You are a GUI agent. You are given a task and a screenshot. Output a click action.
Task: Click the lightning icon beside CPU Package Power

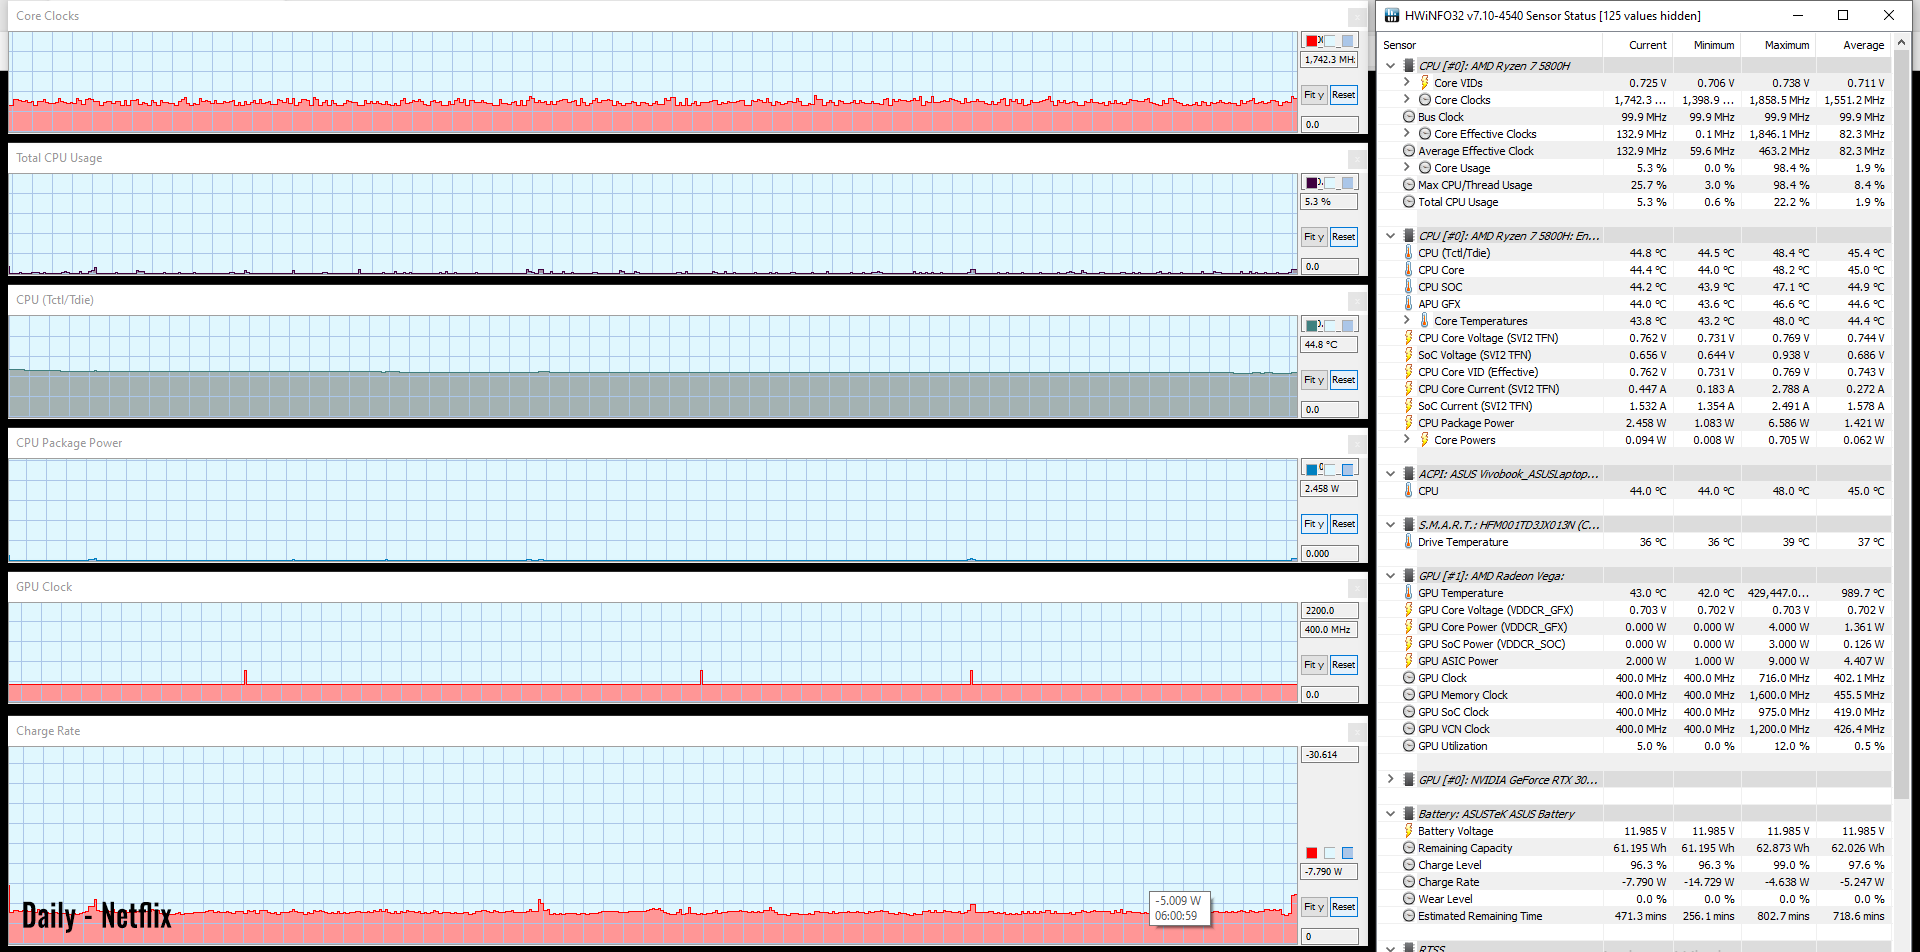1409,423
